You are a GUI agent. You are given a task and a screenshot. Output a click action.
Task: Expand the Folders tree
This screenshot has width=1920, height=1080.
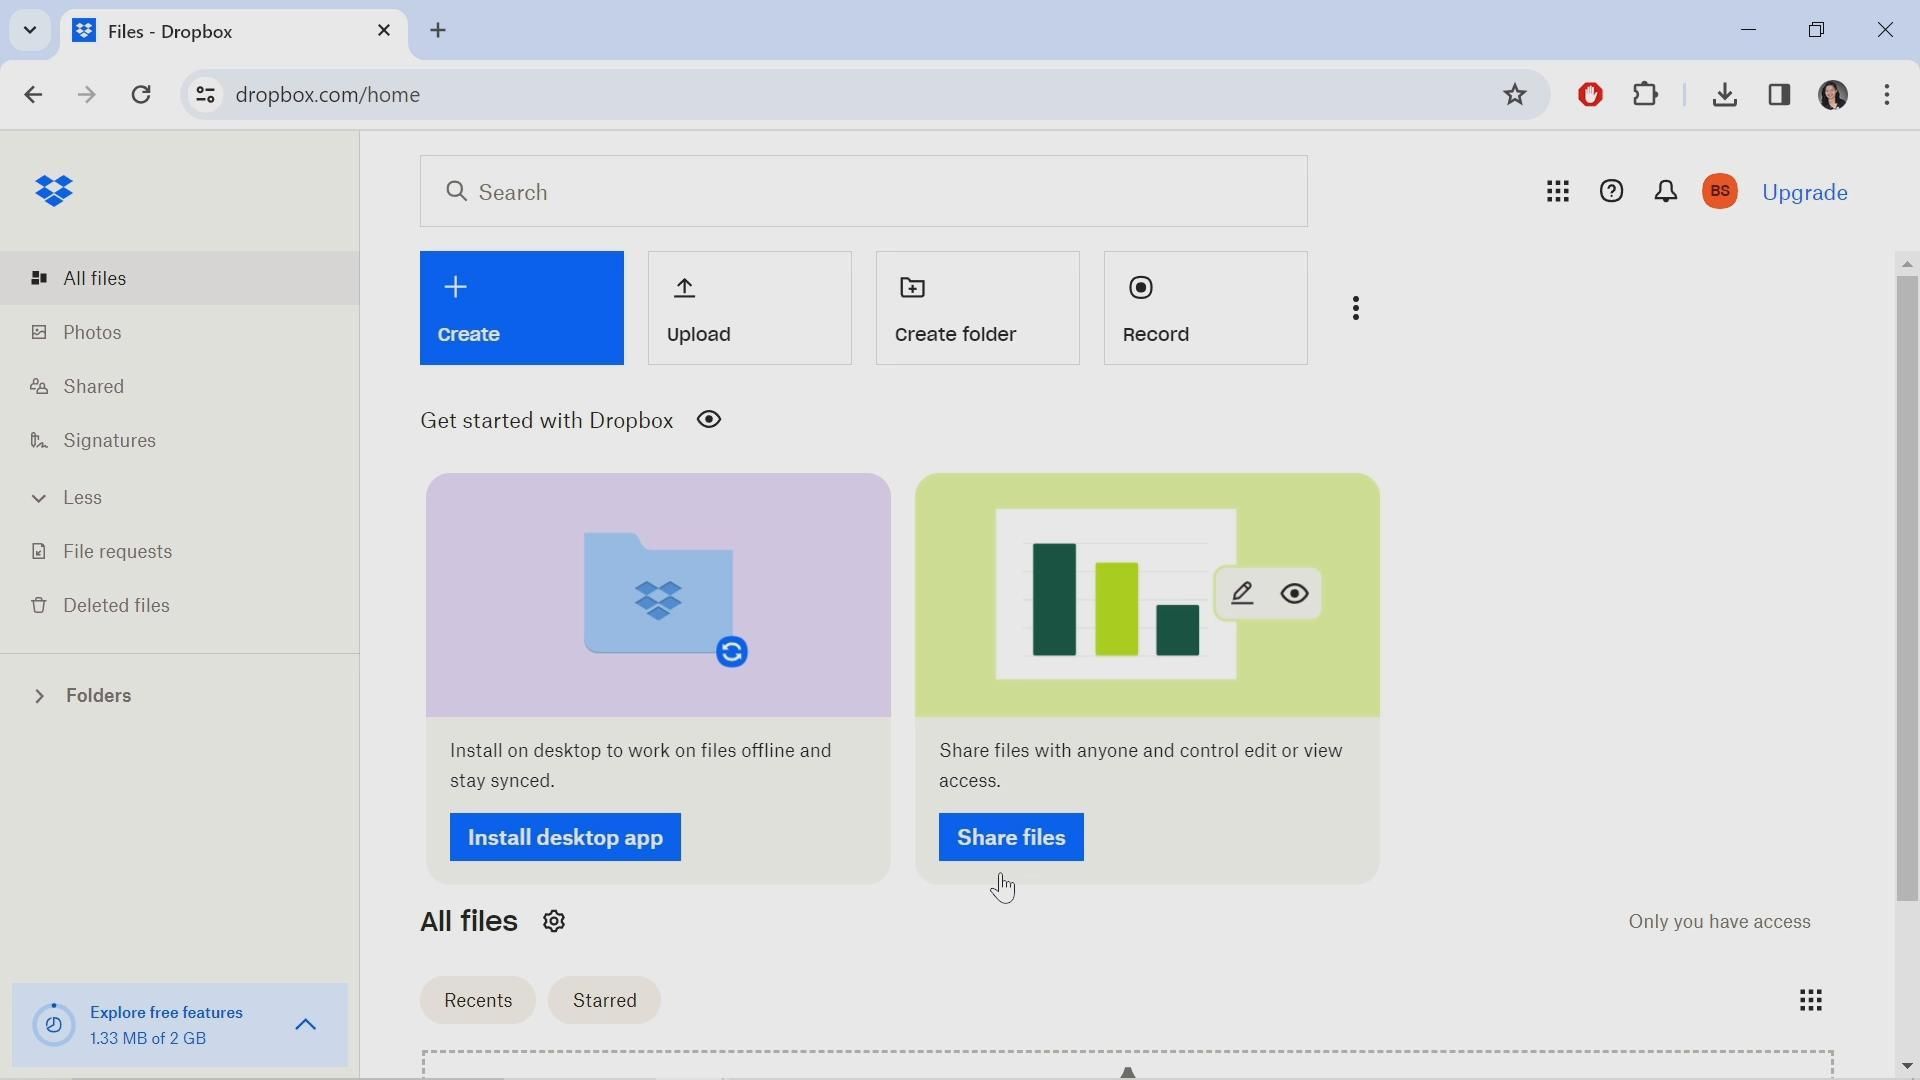40,697
